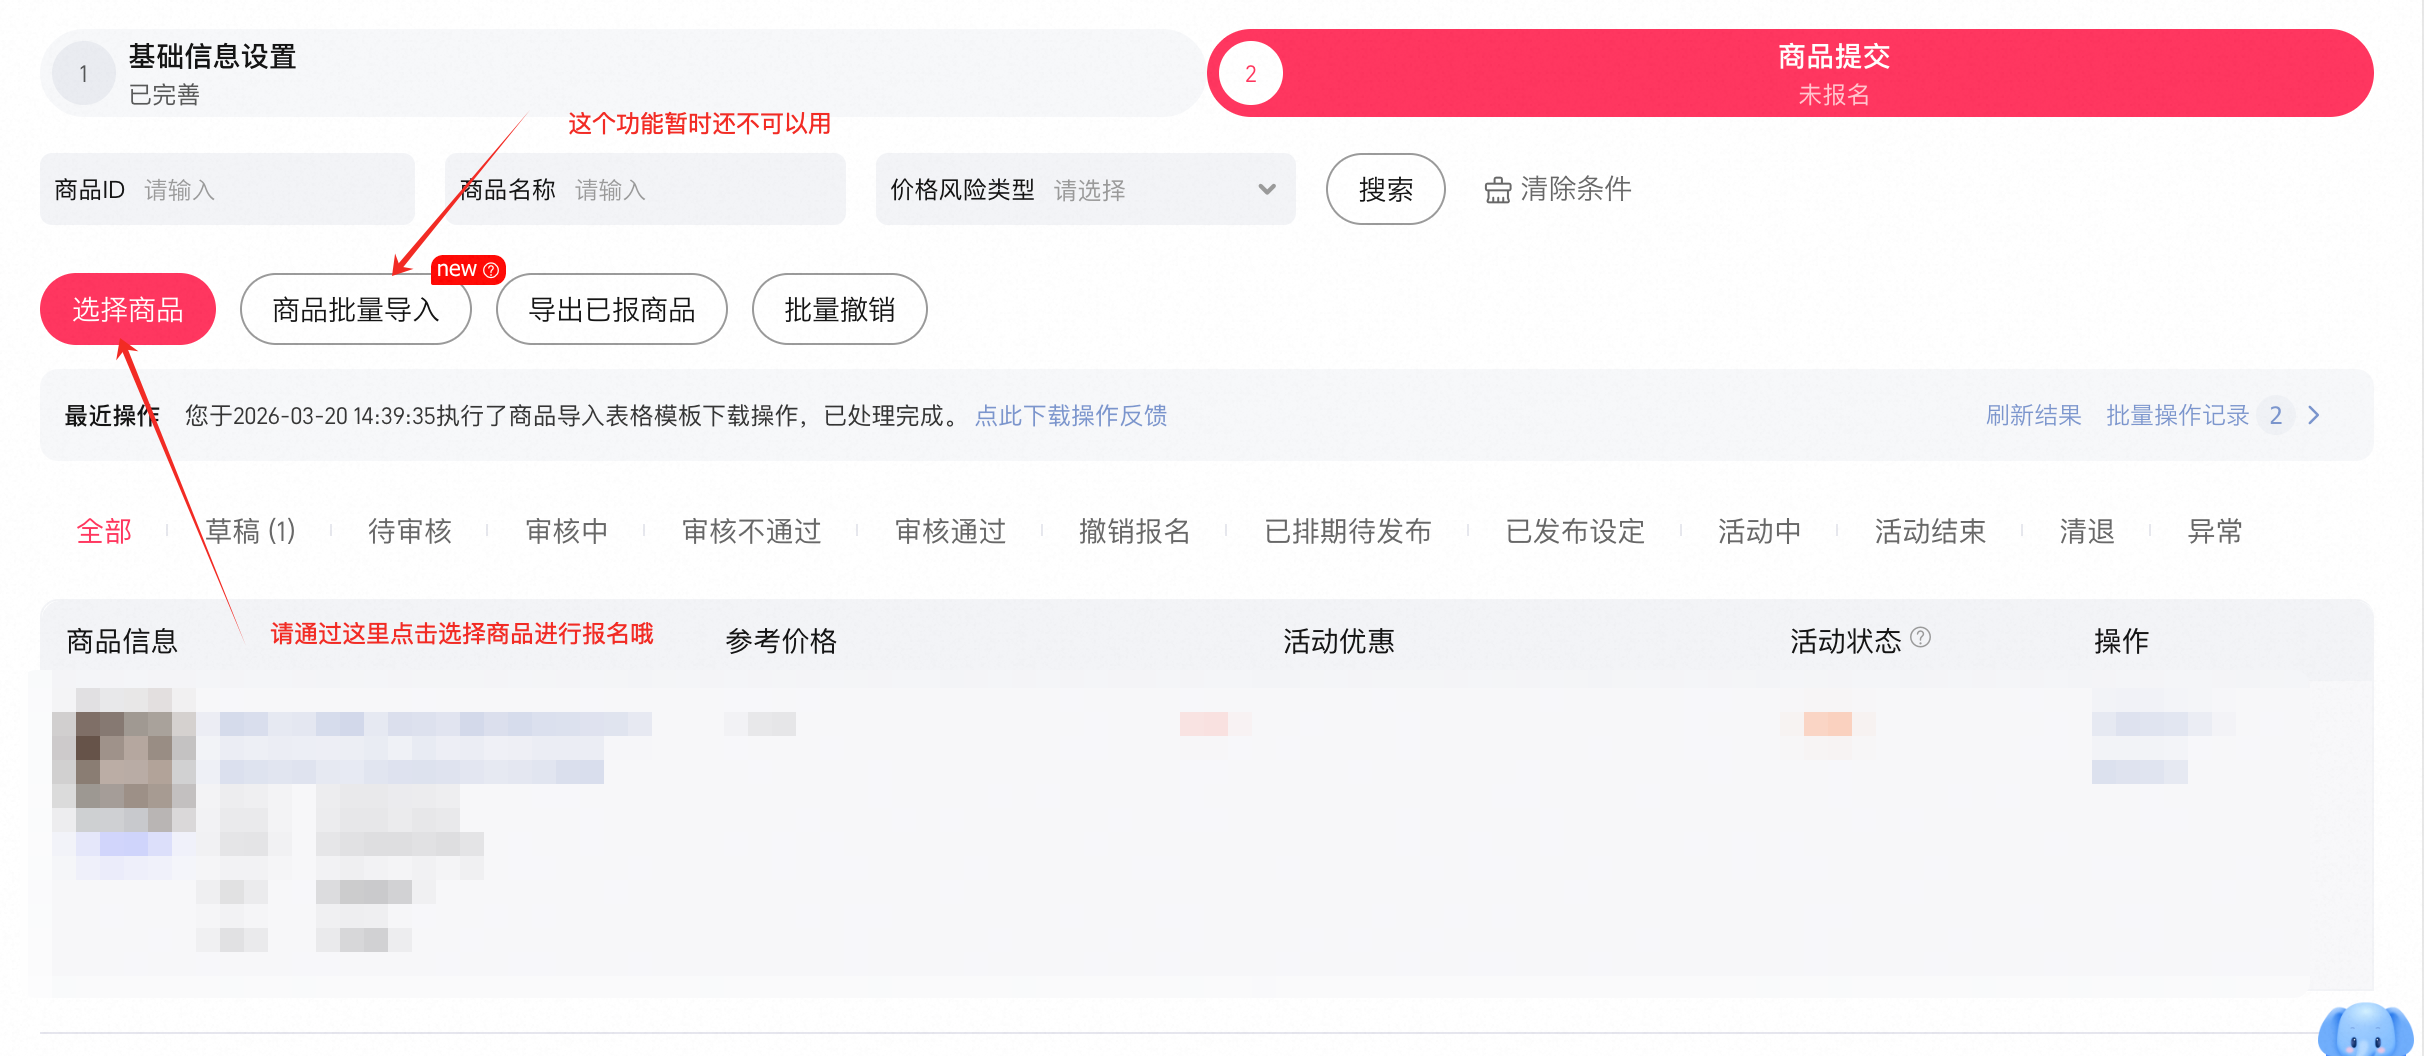The image size is (2424, 1056).
Task: Switch to 待审核 tab
Action: click(410, 531)
